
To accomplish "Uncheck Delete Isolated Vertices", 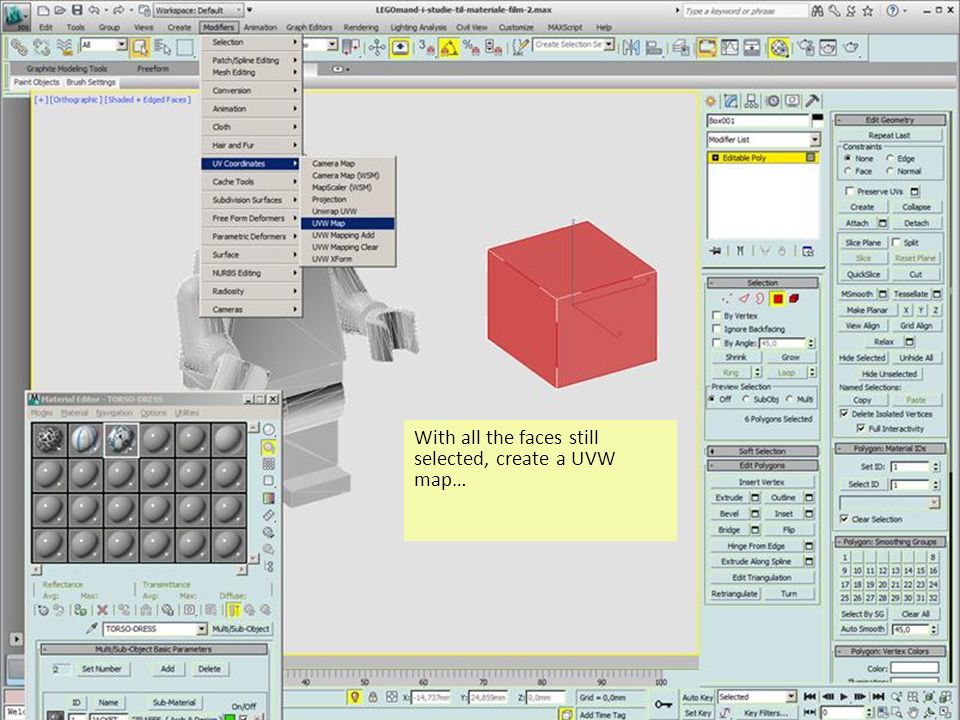I will click(844, 413).
